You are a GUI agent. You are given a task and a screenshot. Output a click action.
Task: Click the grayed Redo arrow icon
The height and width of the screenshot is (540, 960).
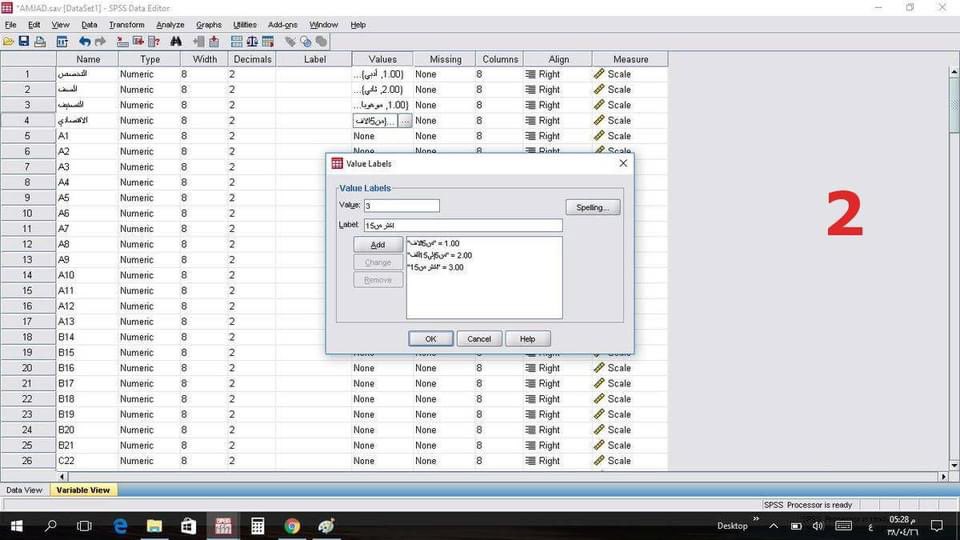pos(100,42)
